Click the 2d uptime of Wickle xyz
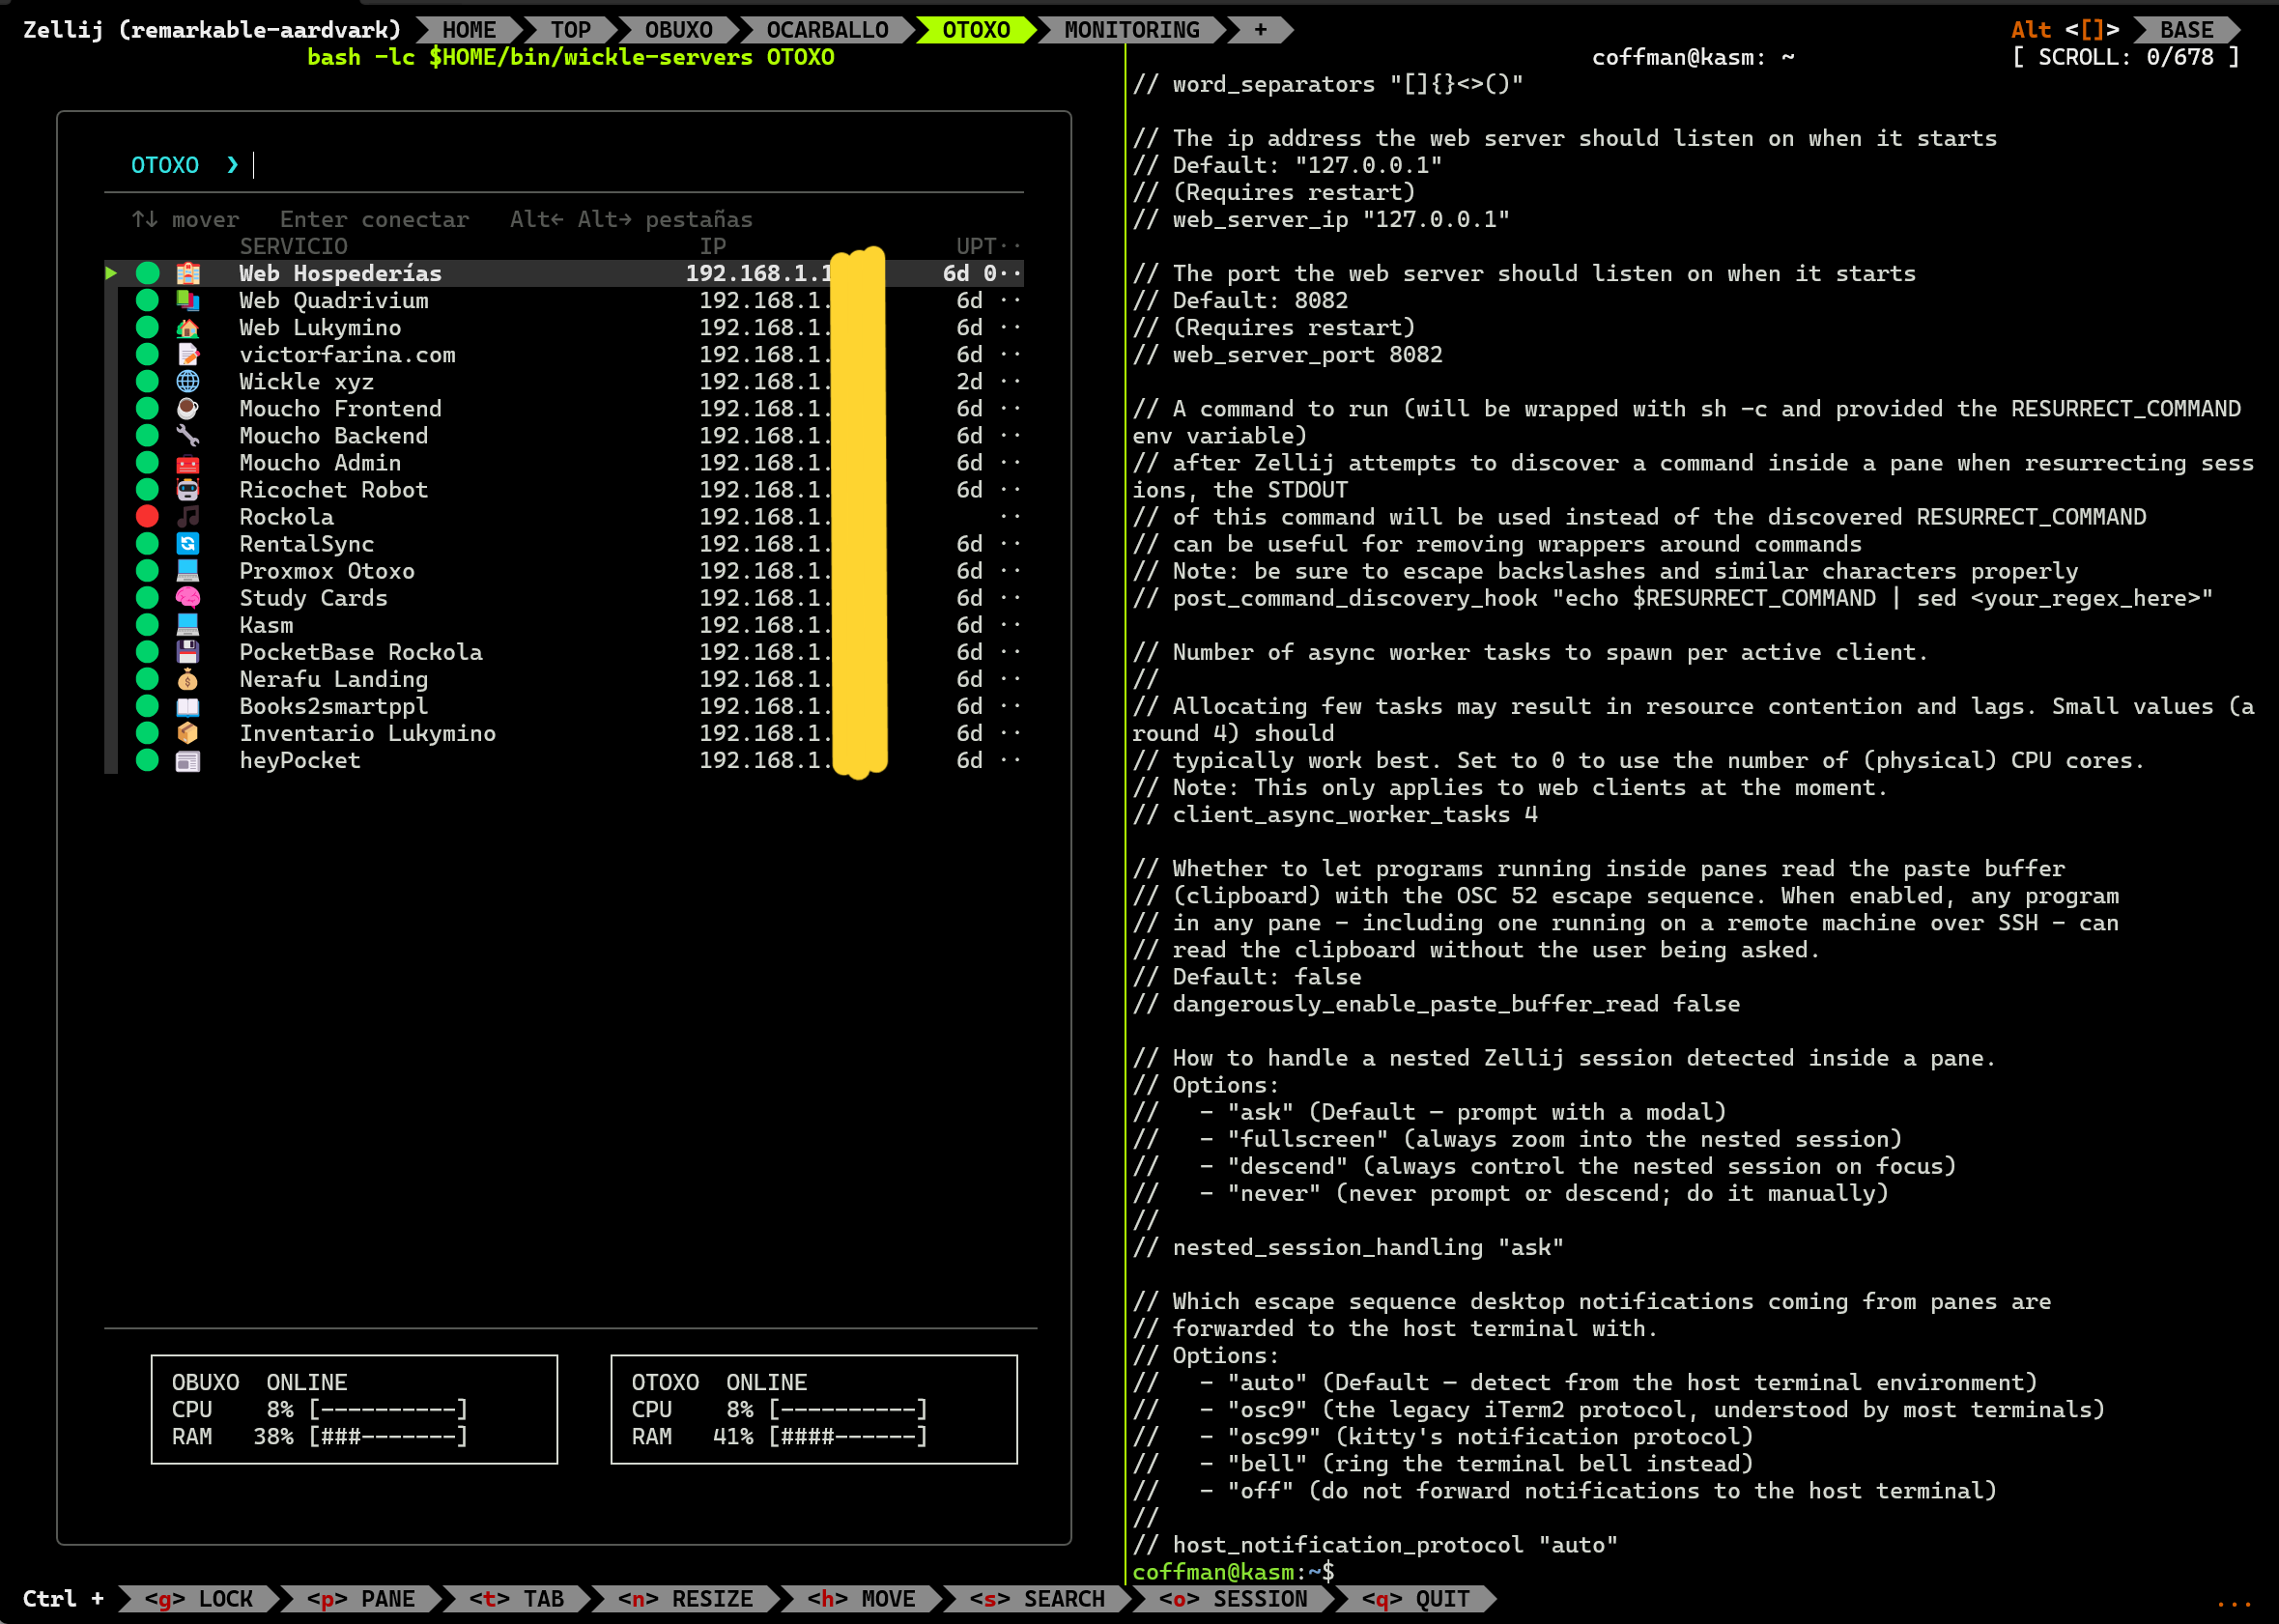The width and height of the screenshot is (2279, 1624). tap(969, 381)
